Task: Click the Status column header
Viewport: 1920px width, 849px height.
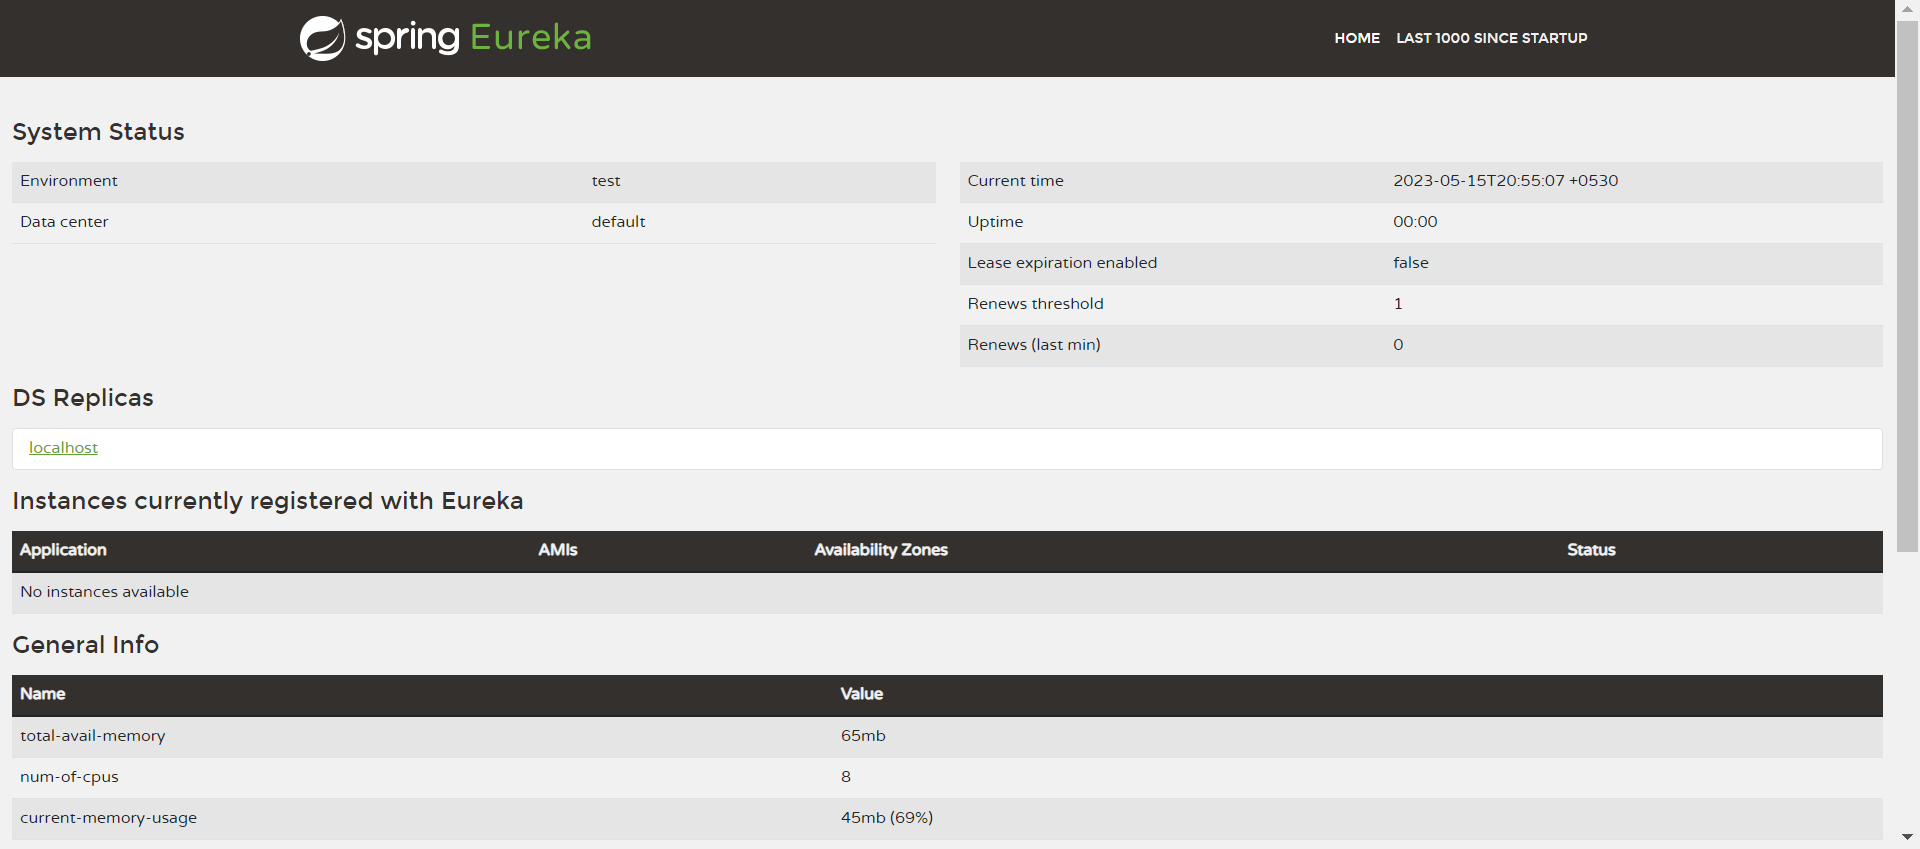Action: coord(1590,550)
